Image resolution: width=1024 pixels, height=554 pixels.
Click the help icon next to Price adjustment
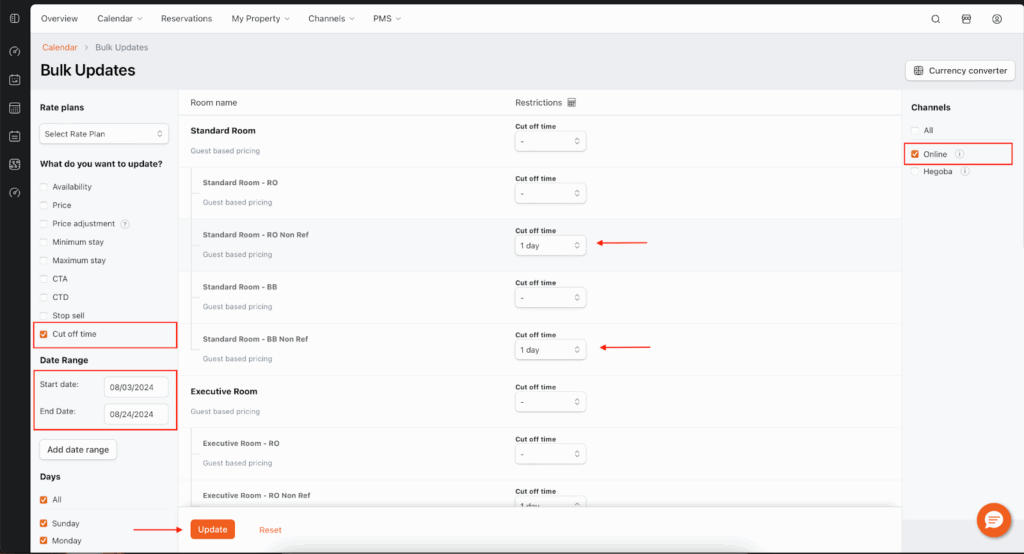125,224
